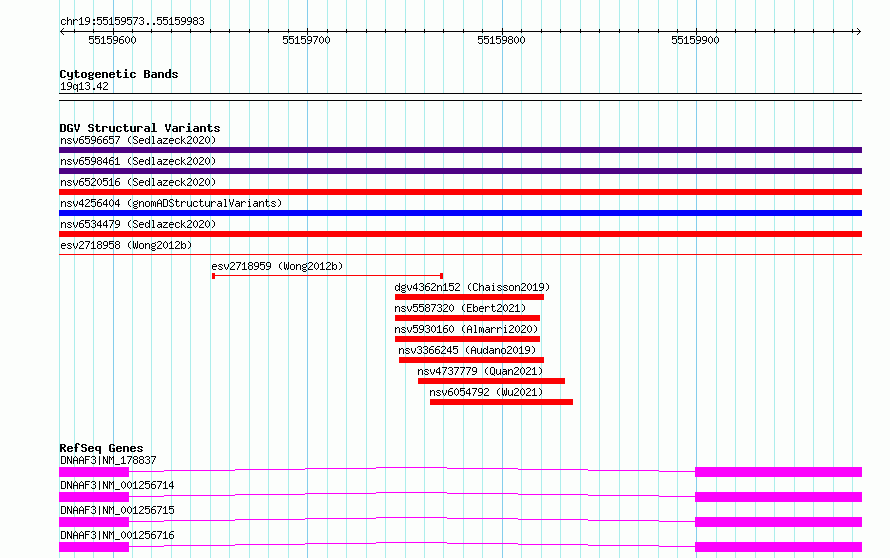Click the right exon of DNAAF3|NM_001256714

click(778, 497)
